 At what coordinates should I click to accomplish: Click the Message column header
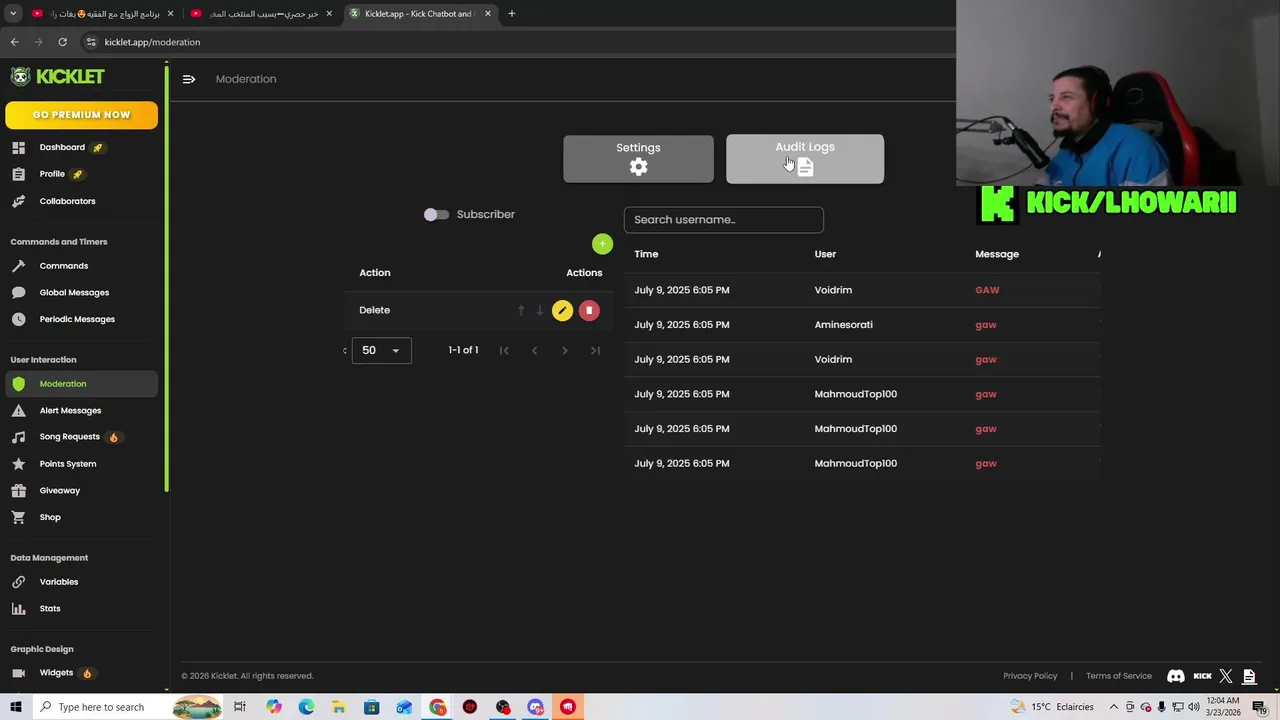(997, 254)
